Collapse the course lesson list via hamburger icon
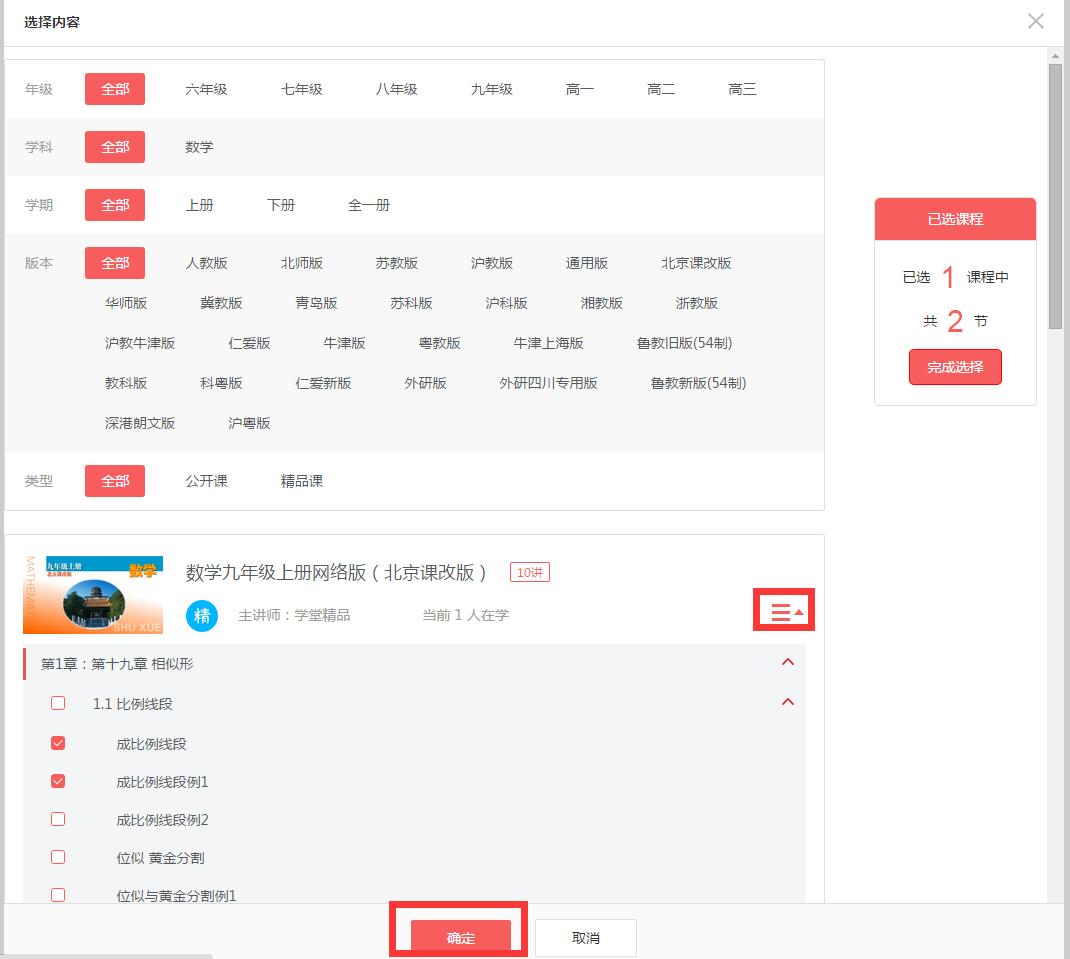The width and height of the screenshot is (1070, 959). click(x=783, y=609)
